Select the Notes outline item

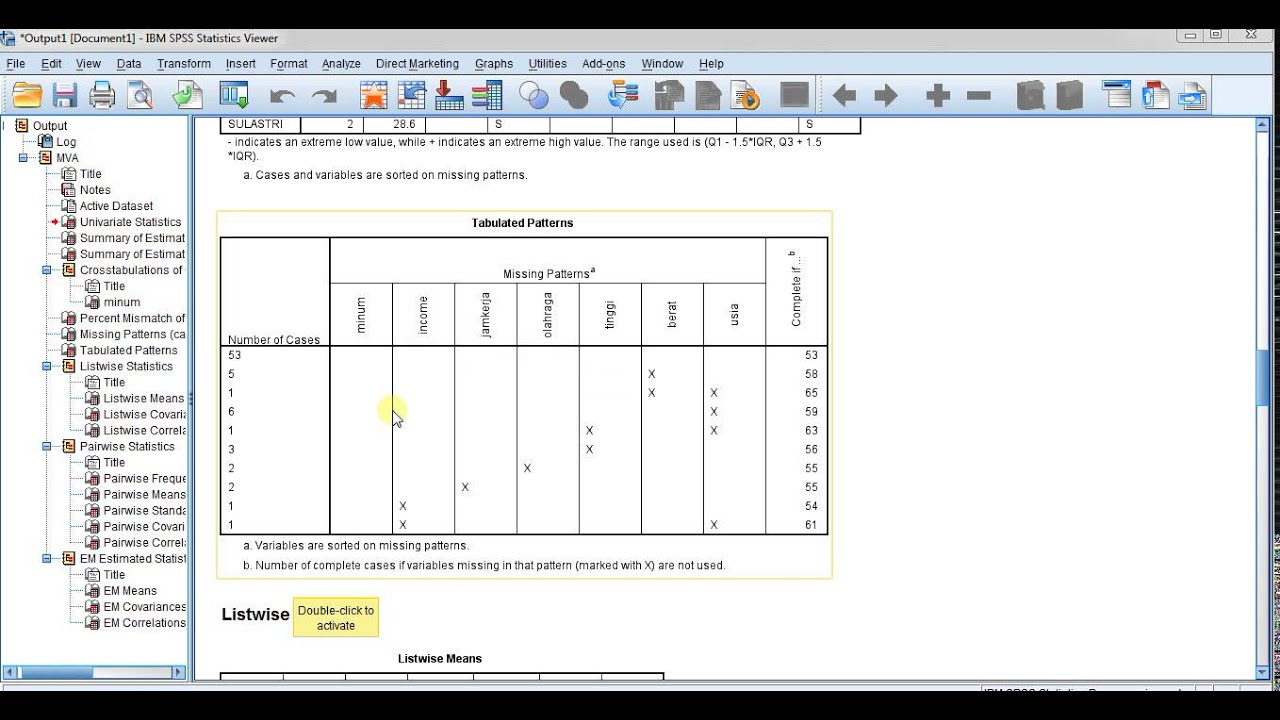pos(95,190)
